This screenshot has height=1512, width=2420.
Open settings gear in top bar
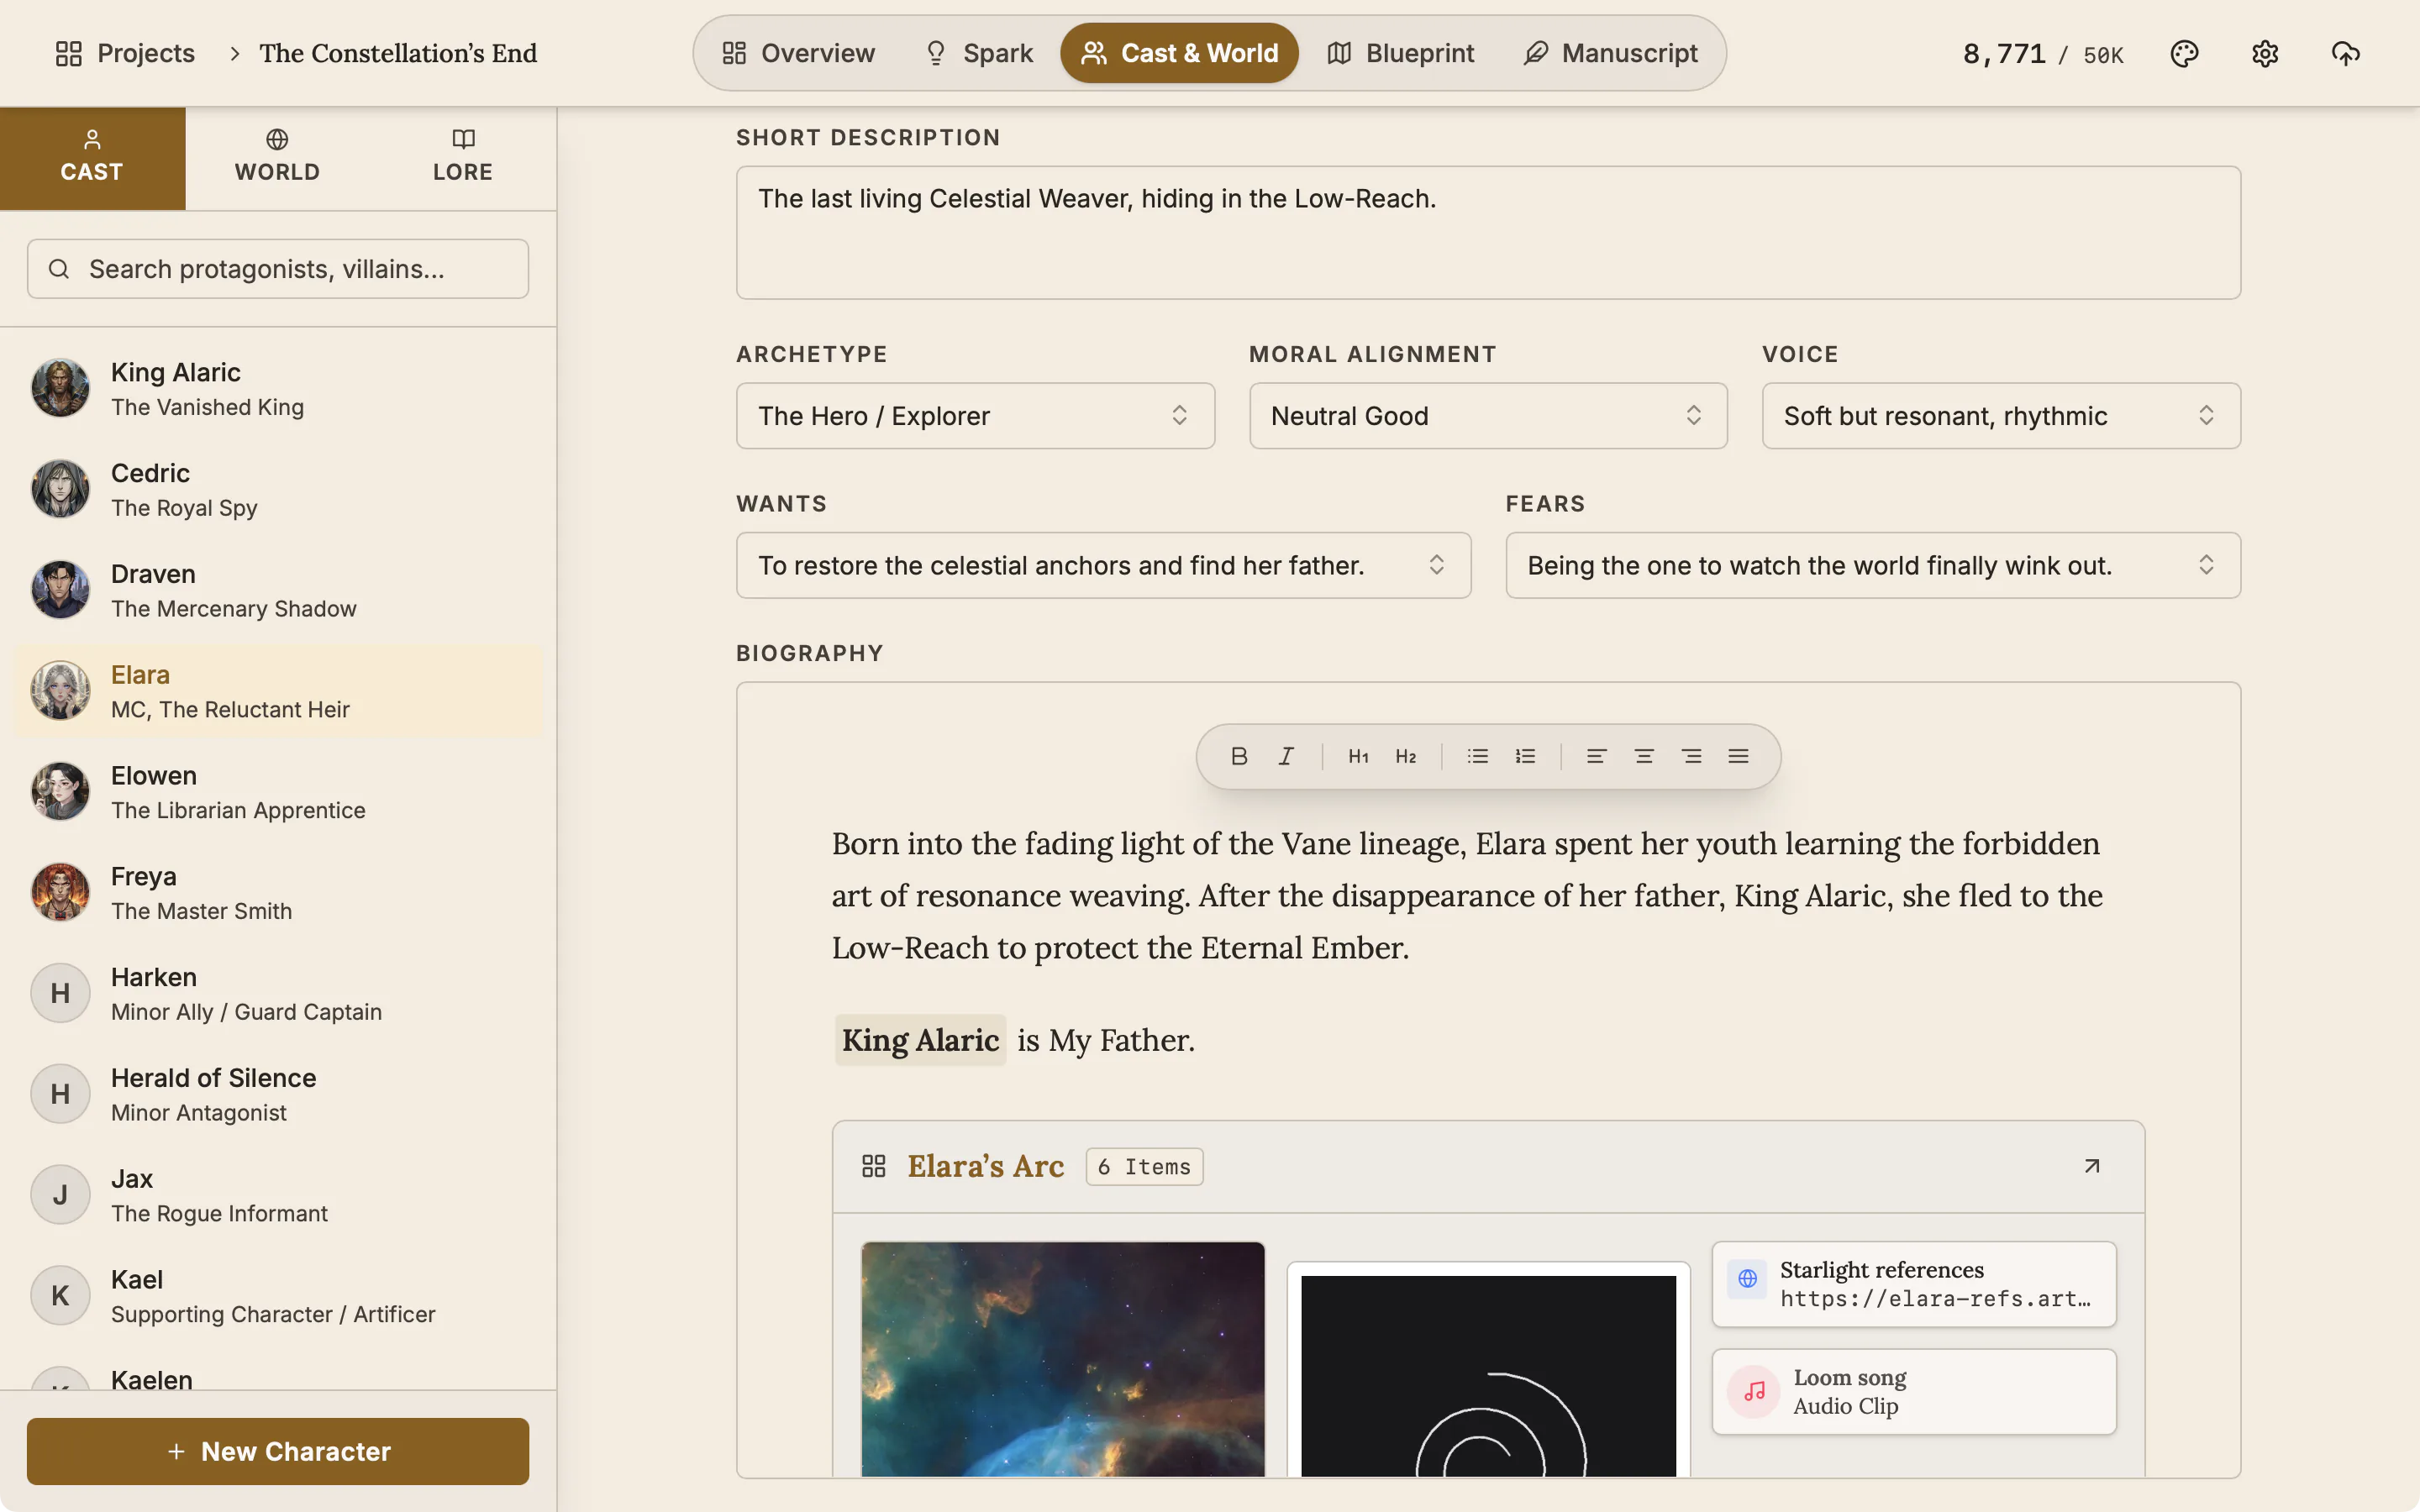[x=2265, y=53]
